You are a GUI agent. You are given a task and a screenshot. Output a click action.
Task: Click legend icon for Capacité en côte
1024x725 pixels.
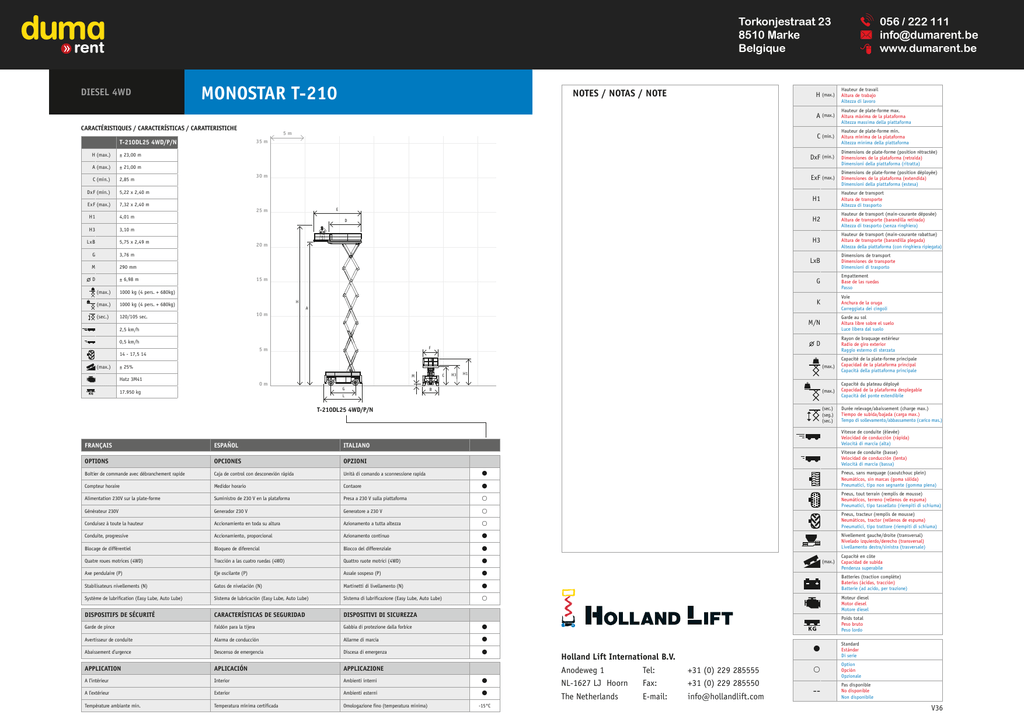coord(812,562)
